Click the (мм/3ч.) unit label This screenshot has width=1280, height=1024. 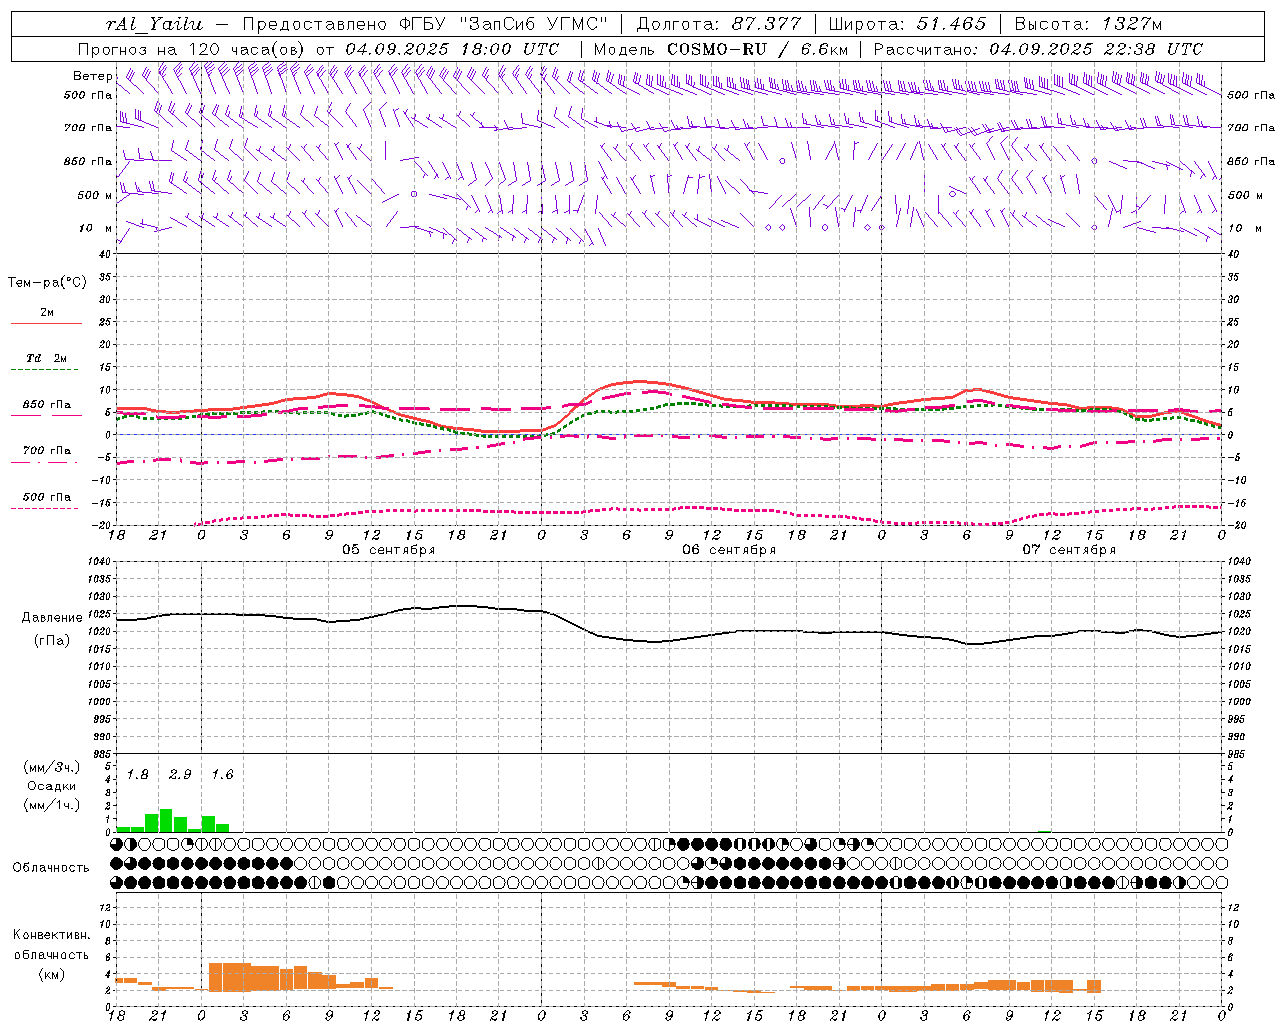pos(52,768)
